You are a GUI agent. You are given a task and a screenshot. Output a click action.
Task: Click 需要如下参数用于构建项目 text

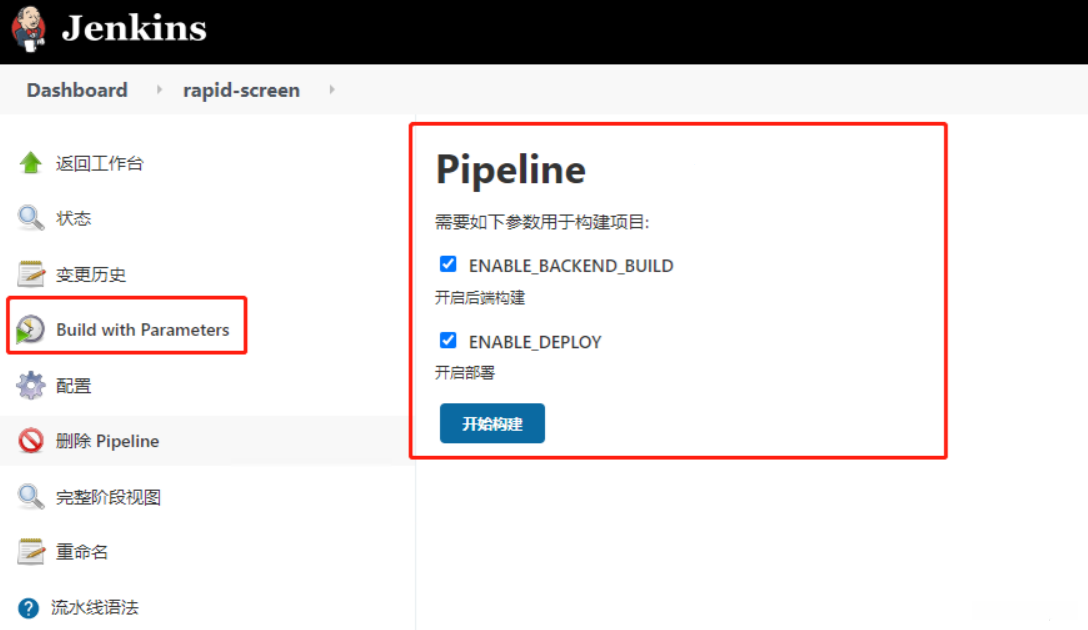[542, 222]
